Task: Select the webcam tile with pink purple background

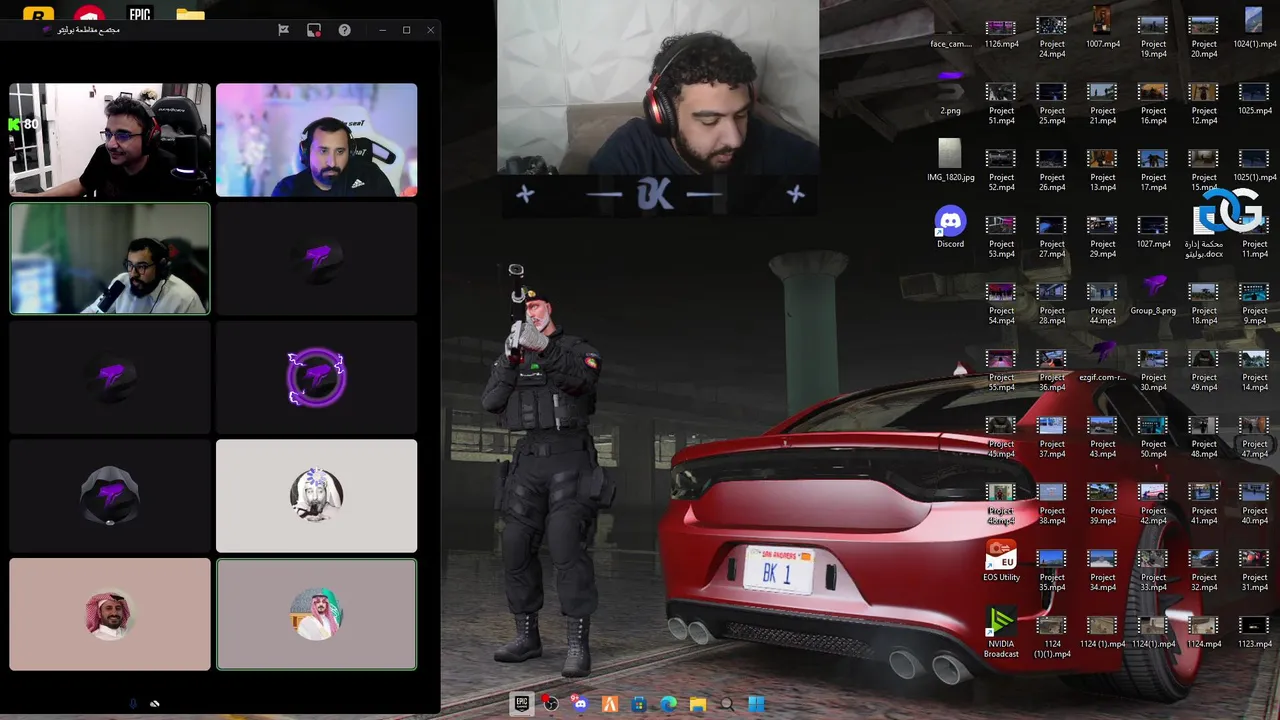Action: [x=316, y=140]
